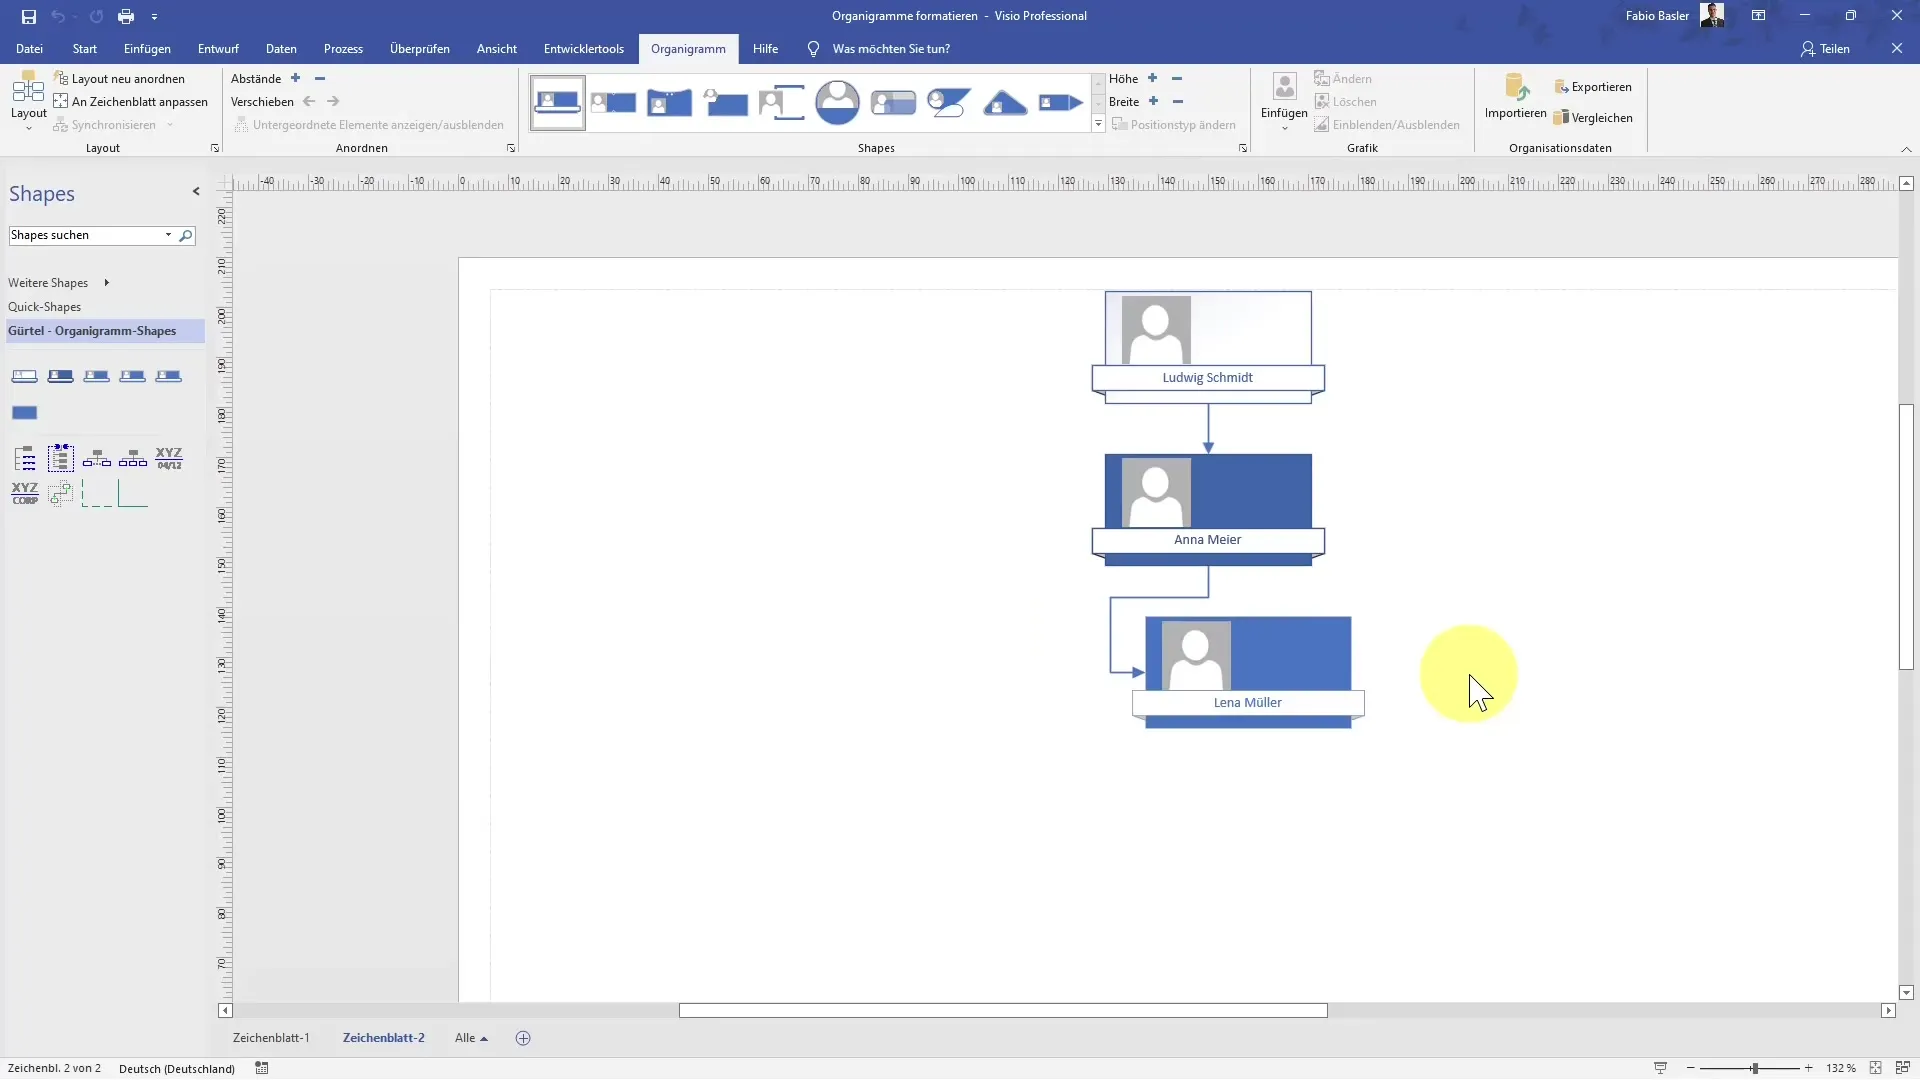Screen dimensions: 1920x1080
Task: Select the three-positions org chart shape
Action: [133, 458]
